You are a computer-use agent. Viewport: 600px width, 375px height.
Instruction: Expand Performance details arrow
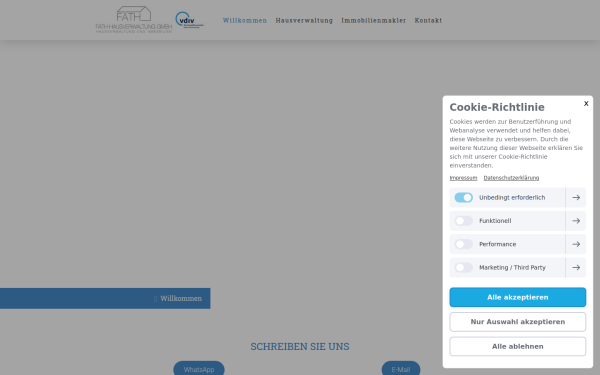pyautogui.click(x=576, y=244)
